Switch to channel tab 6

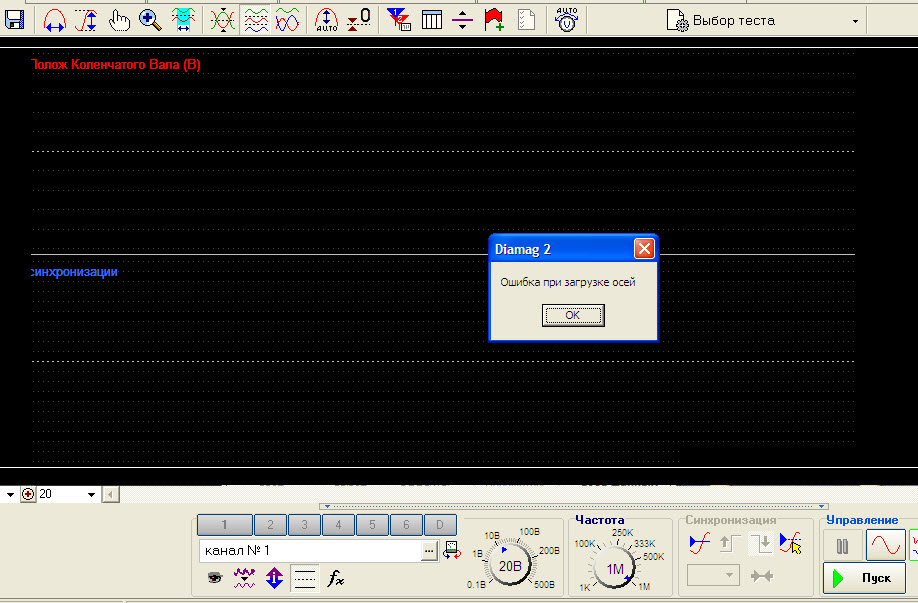coord(406,525)
